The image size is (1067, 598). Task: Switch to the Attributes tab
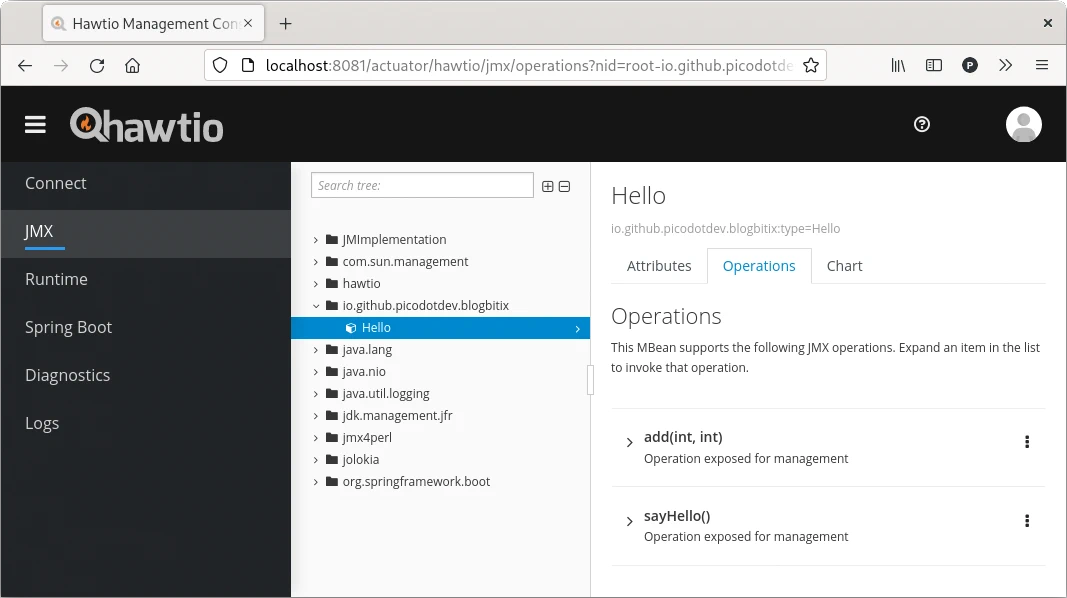(x=659, y=266)
